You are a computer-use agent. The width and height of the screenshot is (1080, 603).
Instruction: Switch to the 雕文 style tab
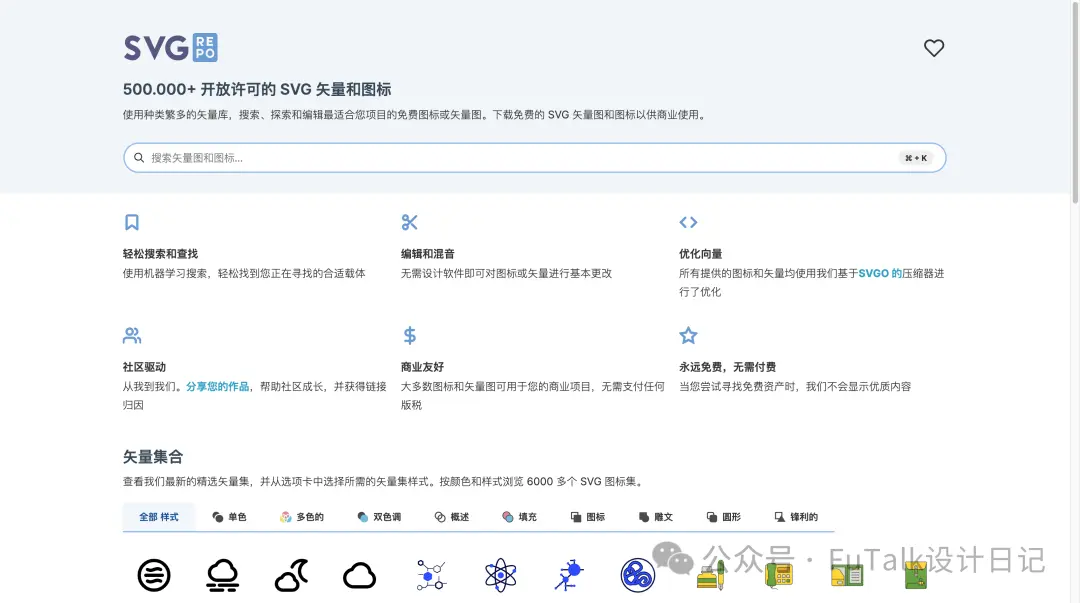pyautogui.click(x=655, y=517)
